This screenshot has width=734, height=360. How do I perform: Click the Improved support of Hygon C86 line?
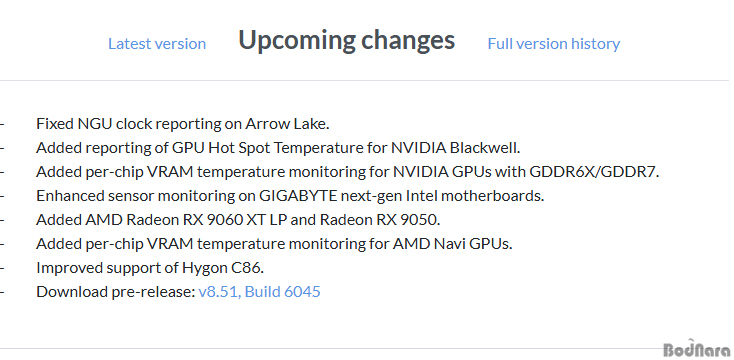(x=150, y=268)
